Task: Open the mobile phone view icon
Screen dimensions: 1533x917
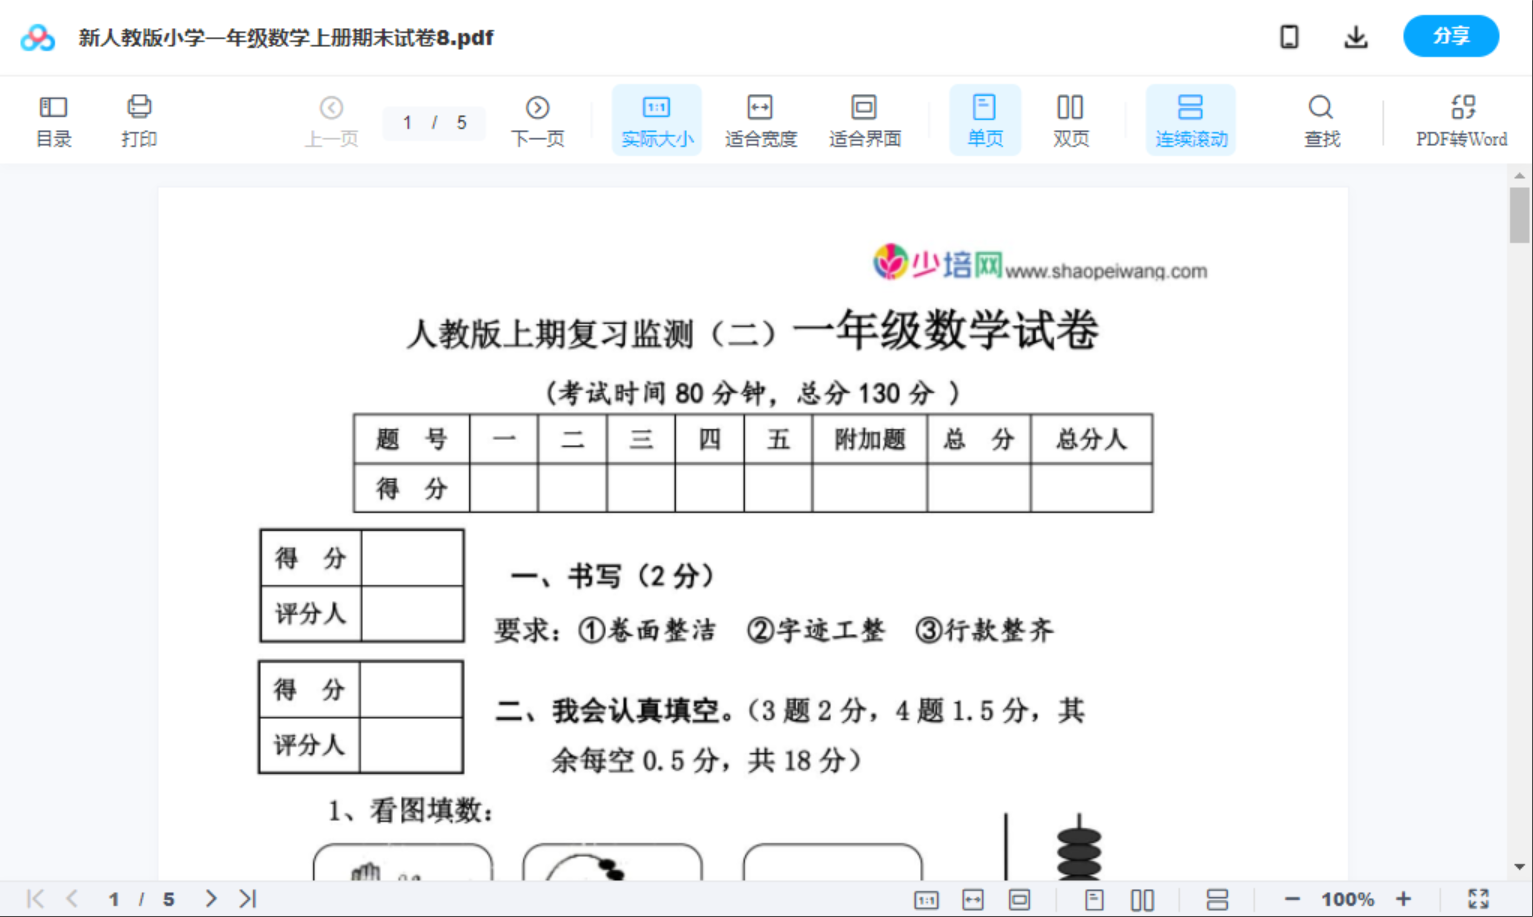Action: [x=1289, y=36]
